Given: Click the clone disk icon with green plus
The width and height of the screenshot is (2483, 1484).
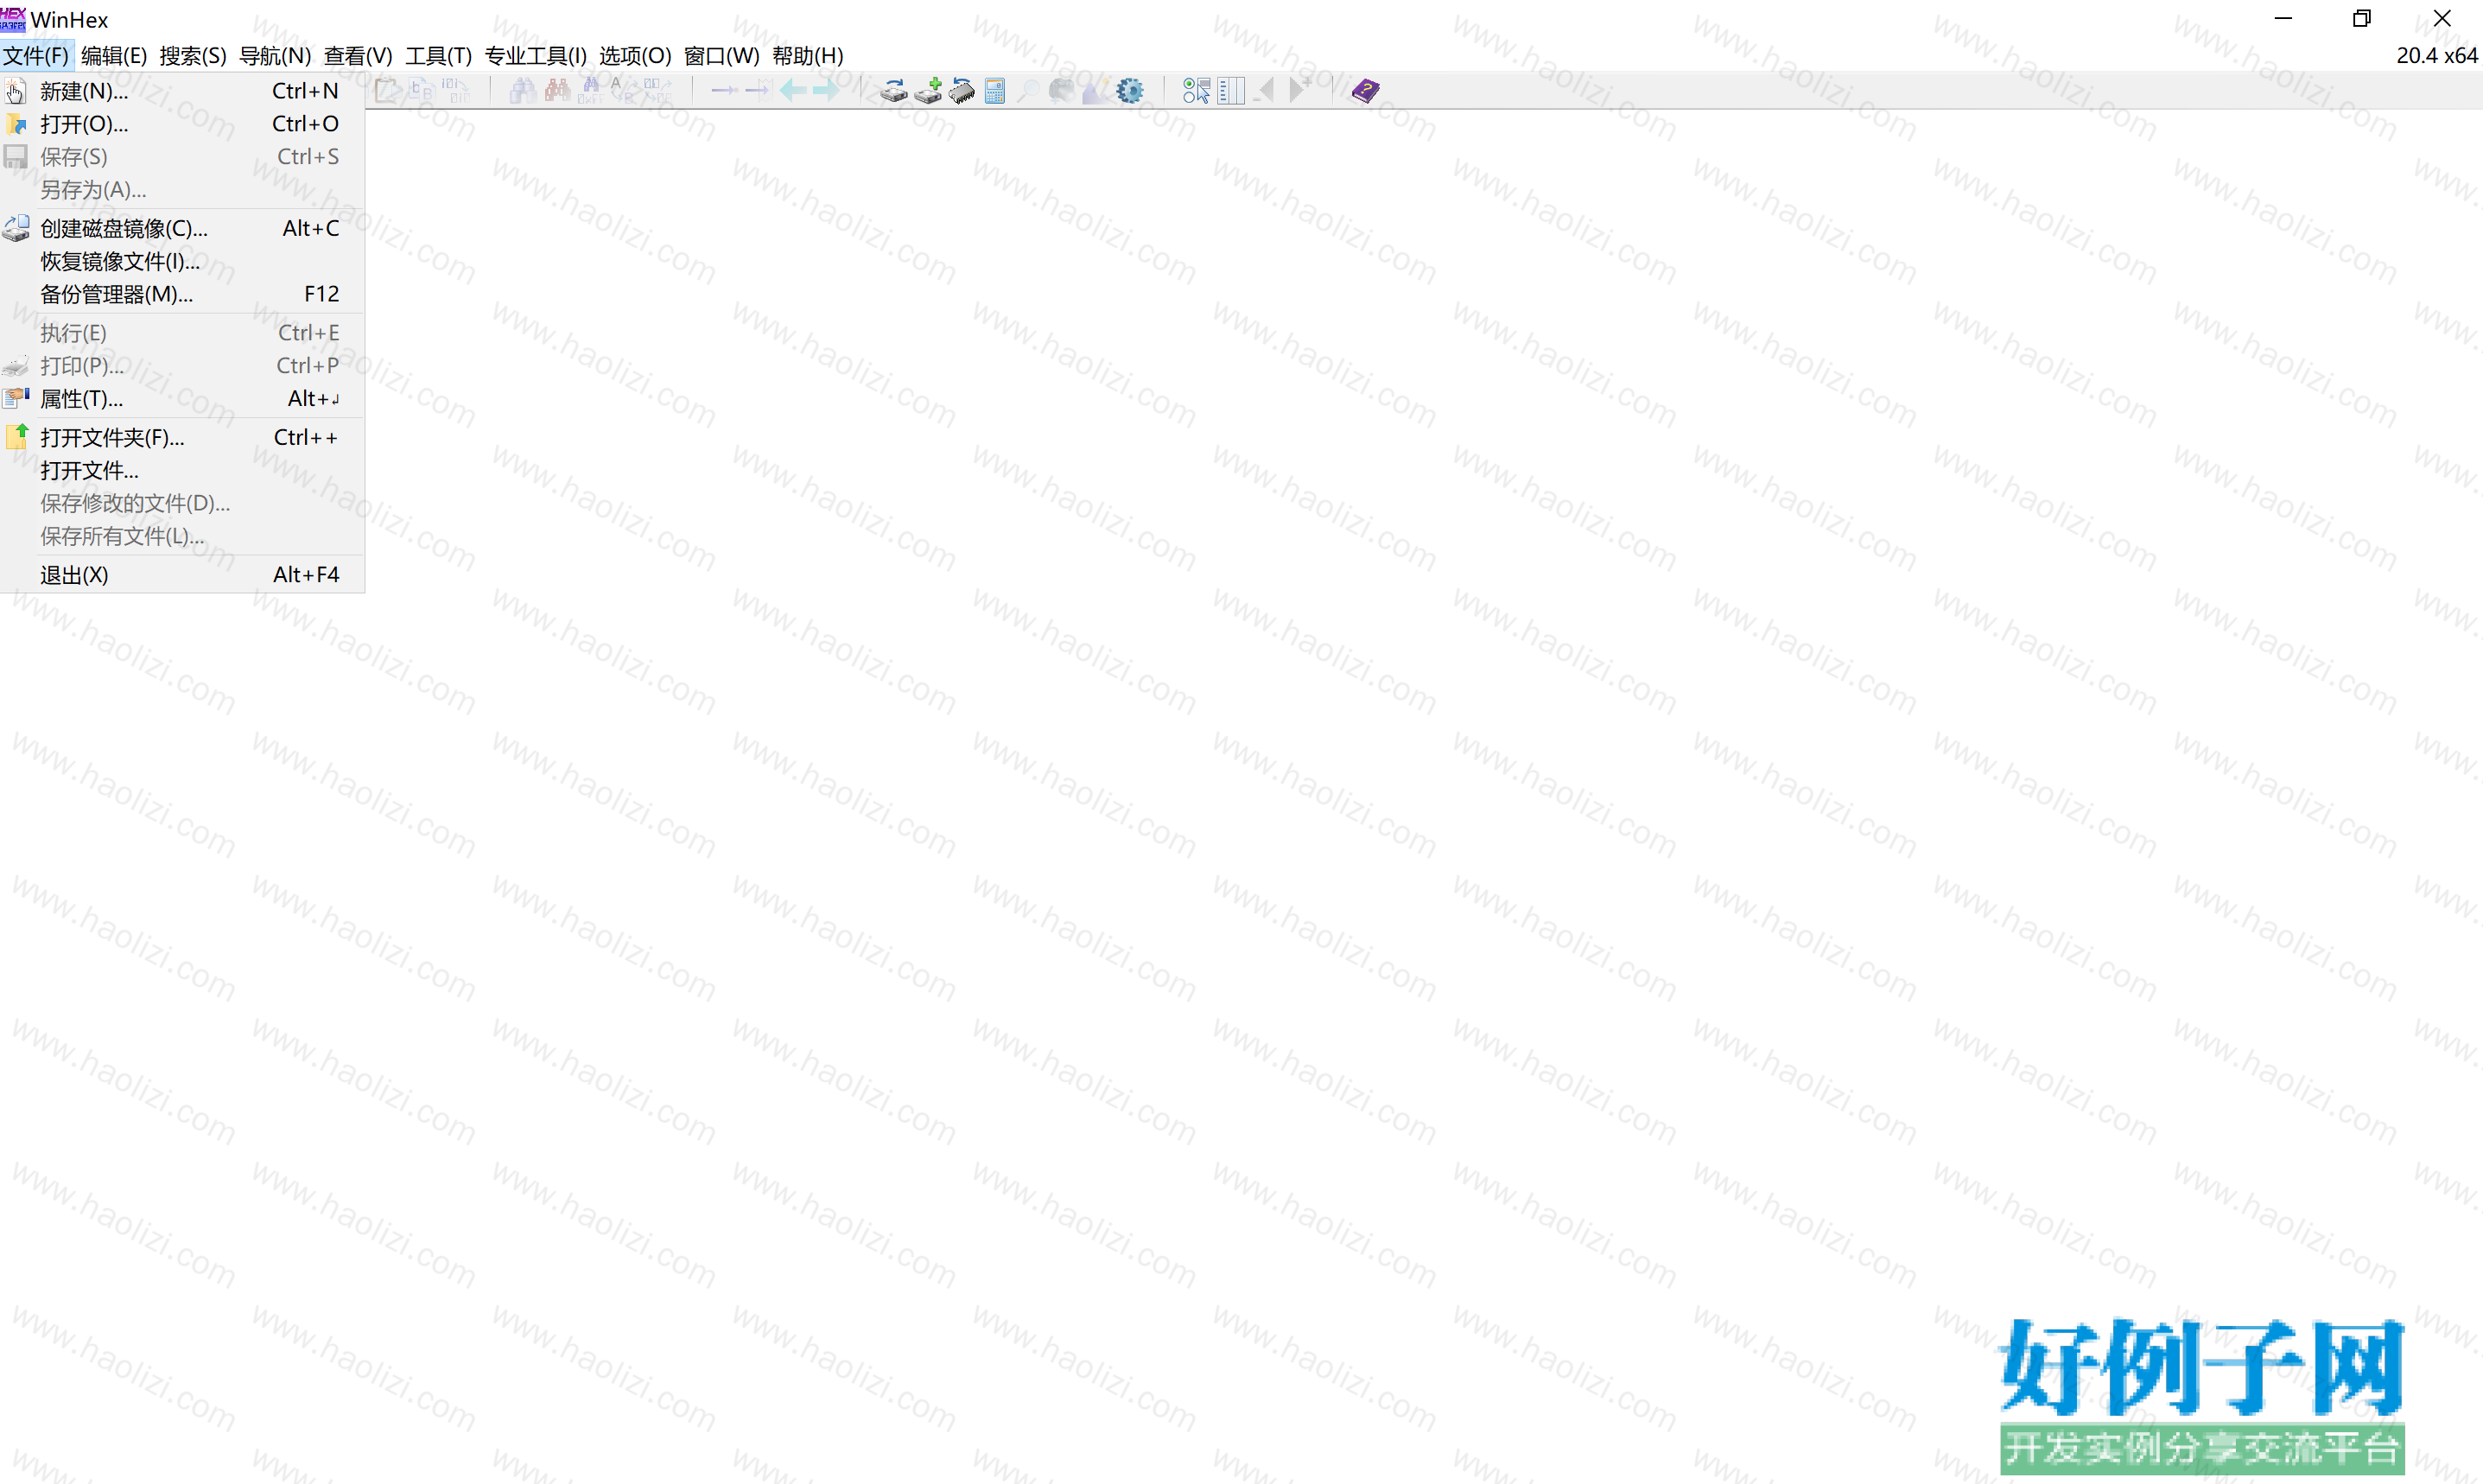Looking at the screenshot, I should point(928,91).
